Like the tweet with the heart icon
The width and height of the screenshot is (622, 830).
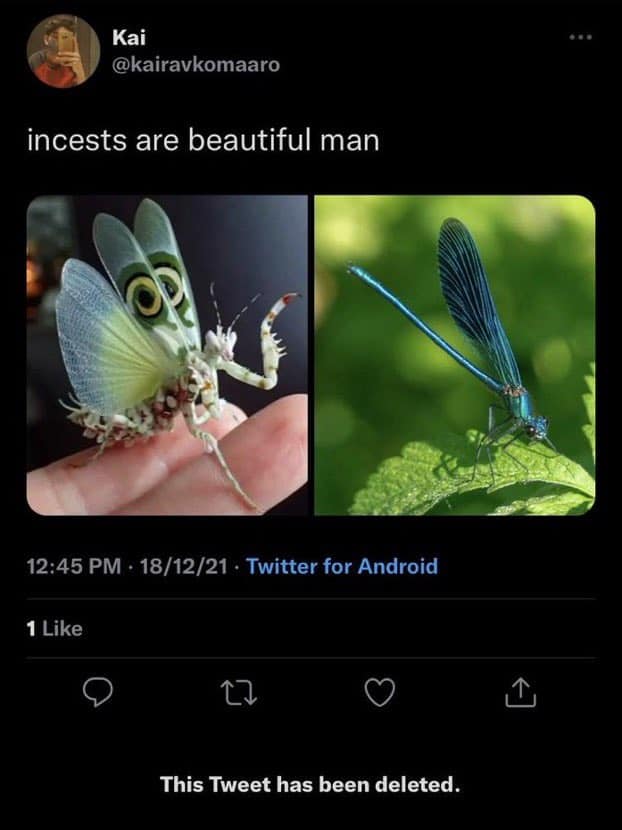(x=378, y=691)
